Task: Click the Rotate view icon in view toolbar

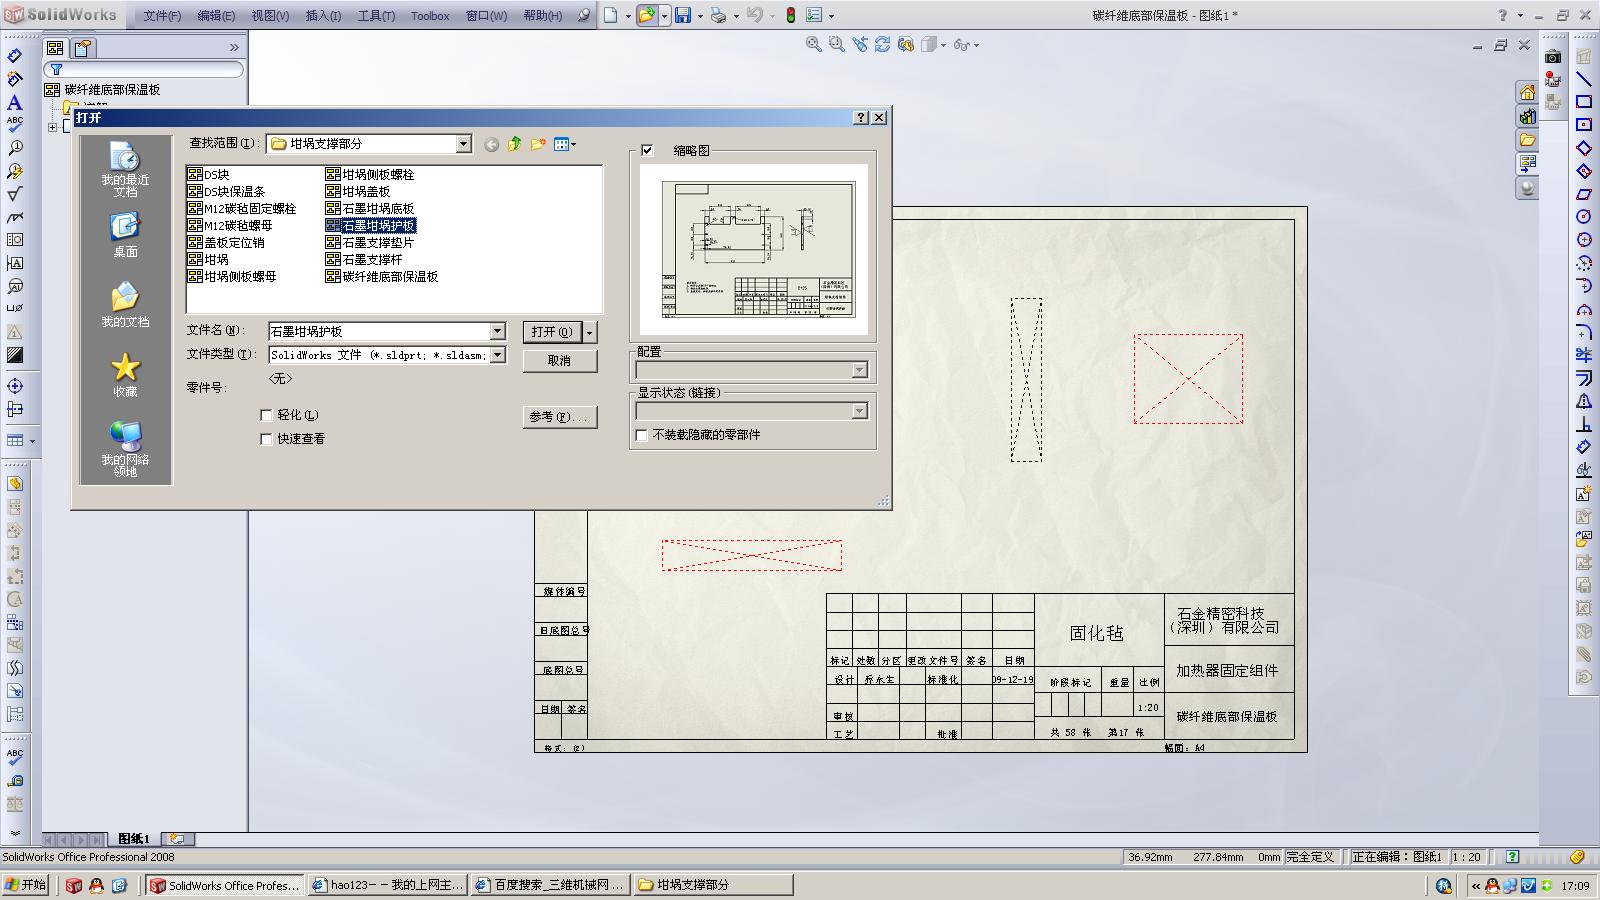Action: pyautogui.click(x=882, y=44)
